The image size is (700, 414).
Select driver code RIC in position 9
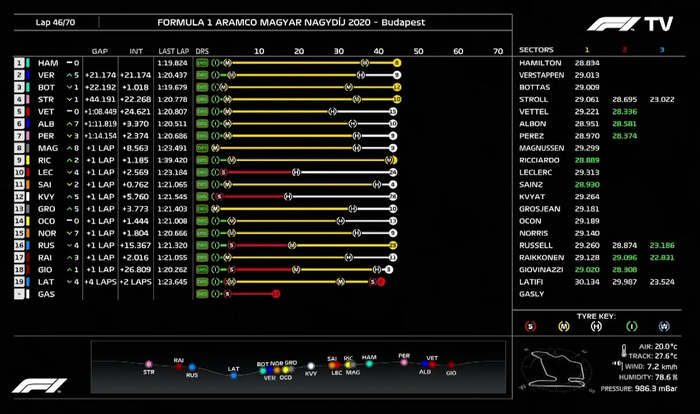[x=45, y=159]
